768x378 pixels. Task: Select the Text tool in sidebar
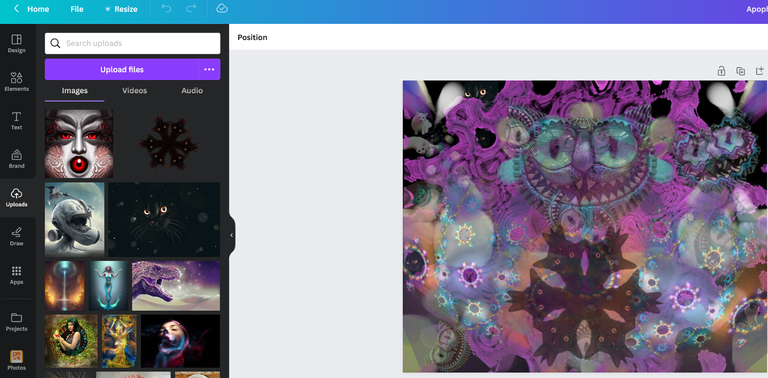pyautogui.click(x=16, y=120)
